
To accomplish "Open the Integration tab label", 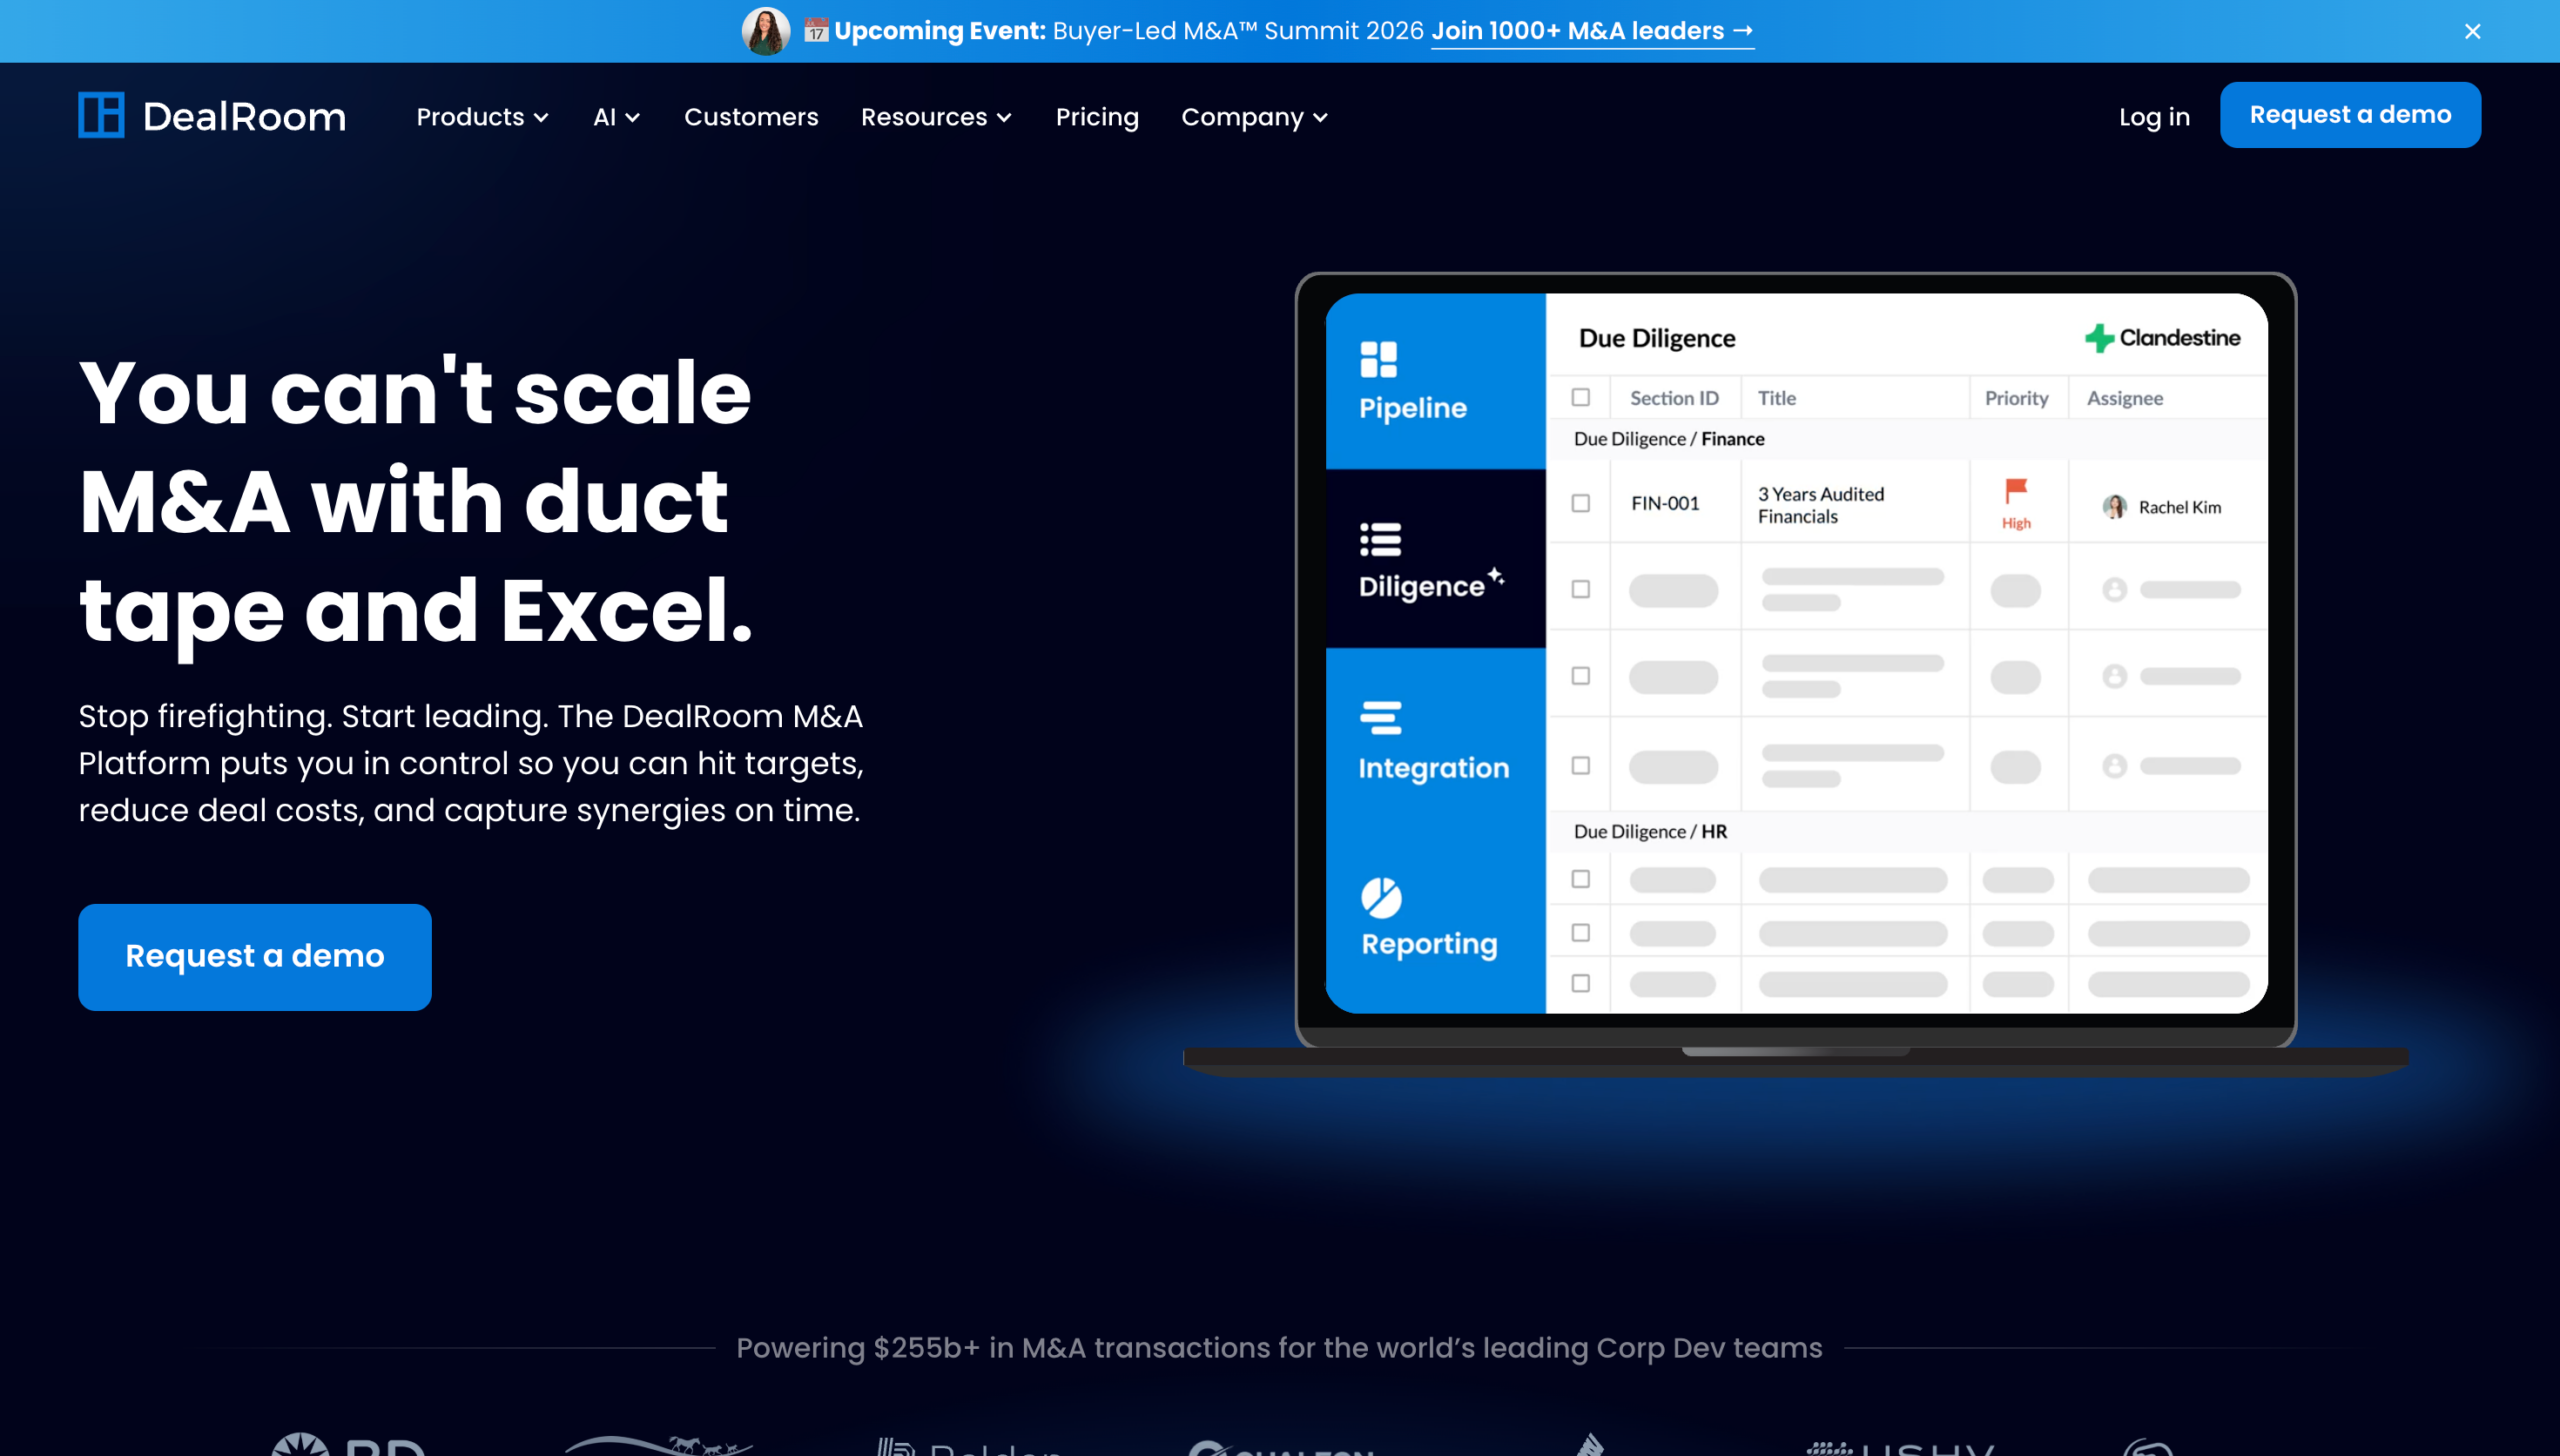I will [x=1433, y=768].
